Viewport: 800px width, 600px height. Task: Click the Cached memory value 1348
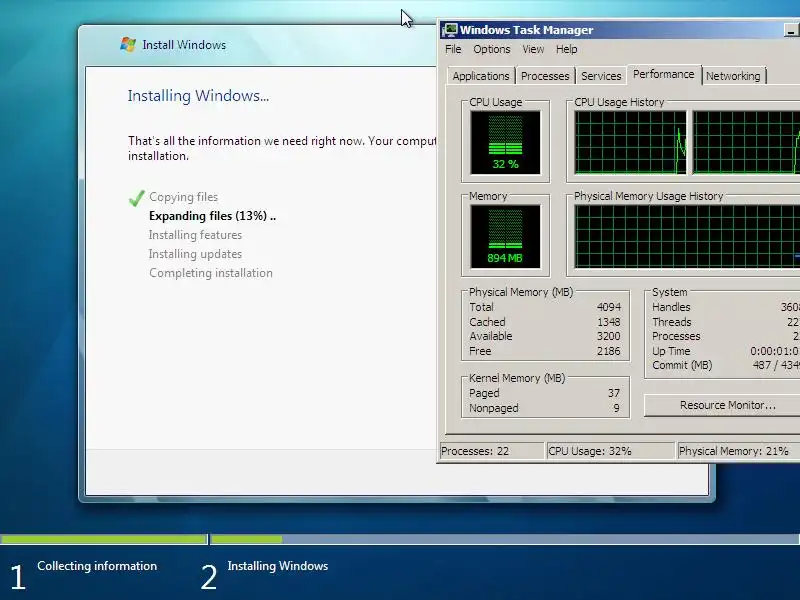pos(609,322)
